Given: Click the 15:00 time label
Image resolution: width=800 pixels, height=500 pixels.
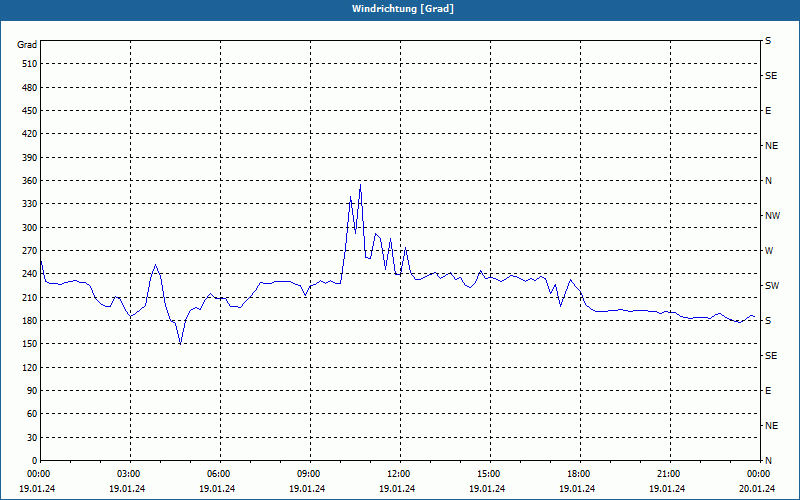Looking at the screenshot, I should [x=490, y=474].
